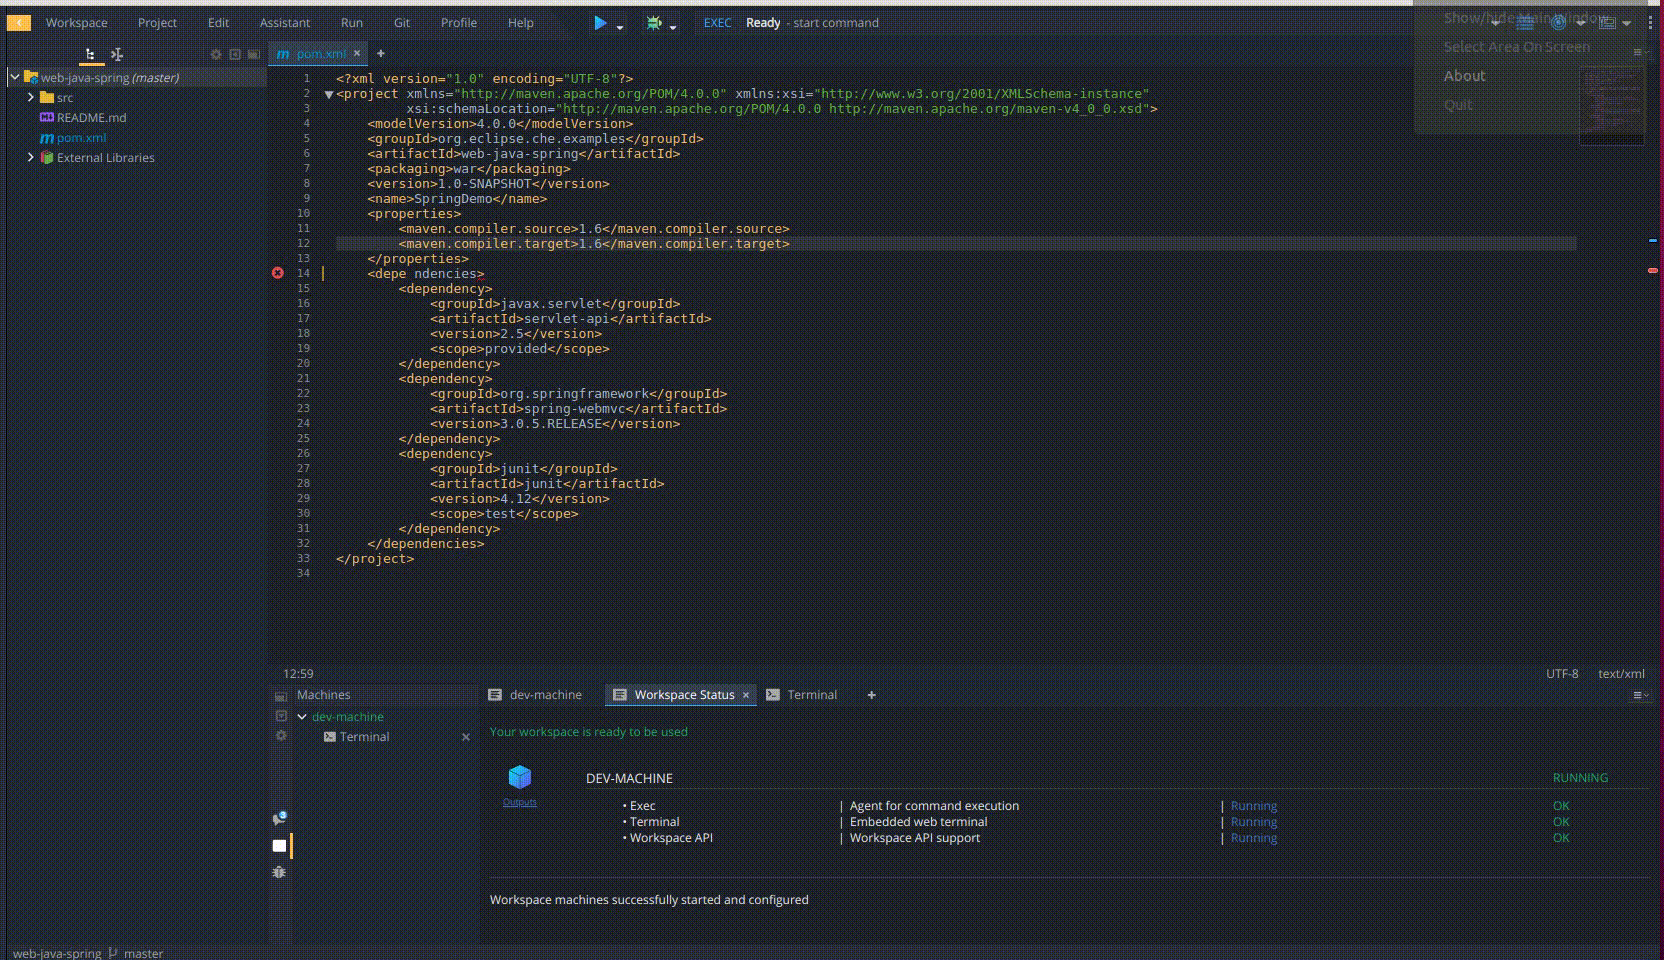Screen dimensions: 1664x960
Task: Open the Project menu
Action: click(x=157, y=22)
